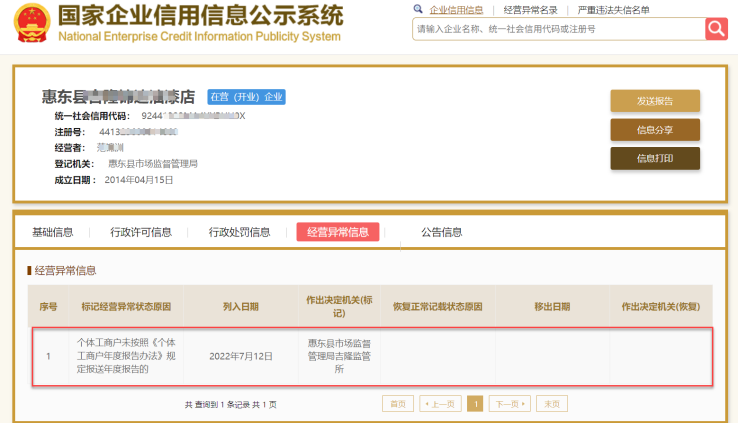738x423 pixels.
Task: Switch to the 行政许可信息 tab
Action: (x=141, y=232)
